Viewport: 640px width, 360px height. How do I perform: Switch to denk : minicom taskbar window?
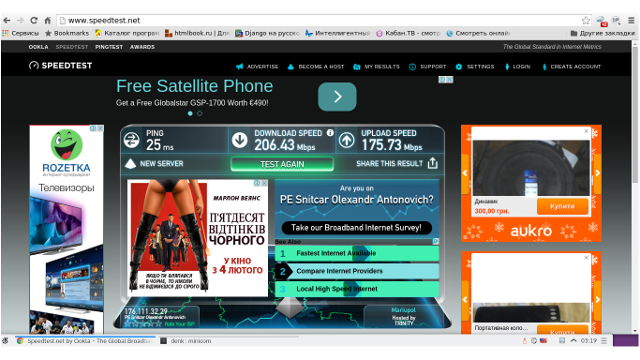click(186, 341)
